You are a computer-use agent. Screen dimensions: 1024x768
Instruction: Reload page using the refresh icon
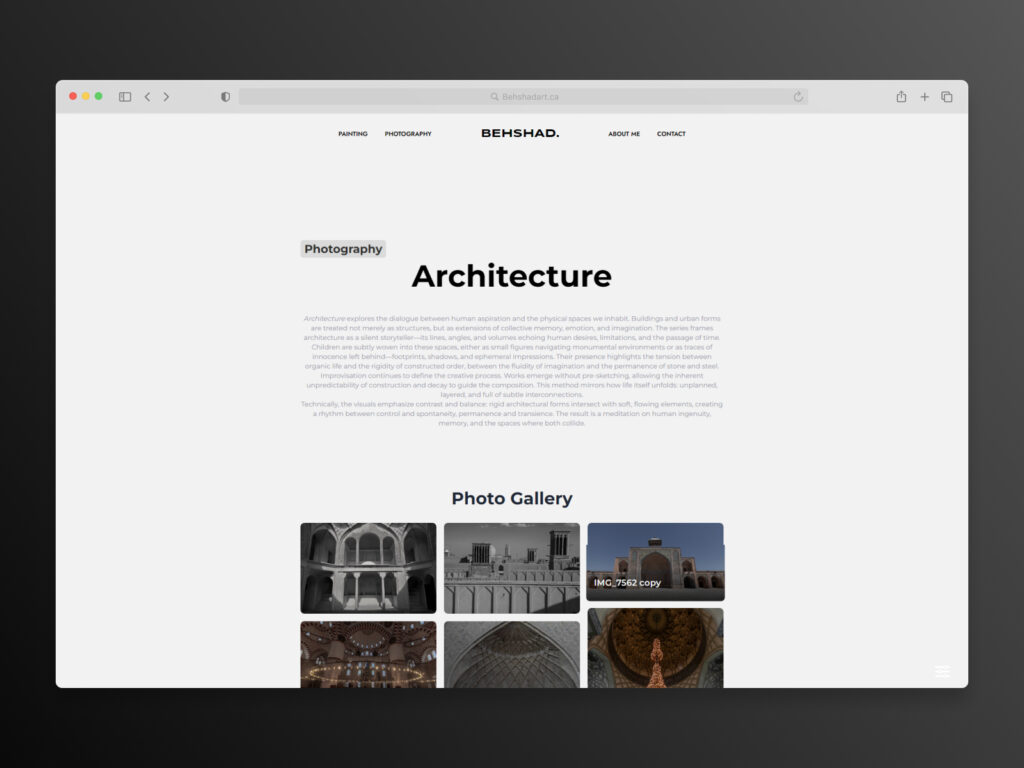798,97
